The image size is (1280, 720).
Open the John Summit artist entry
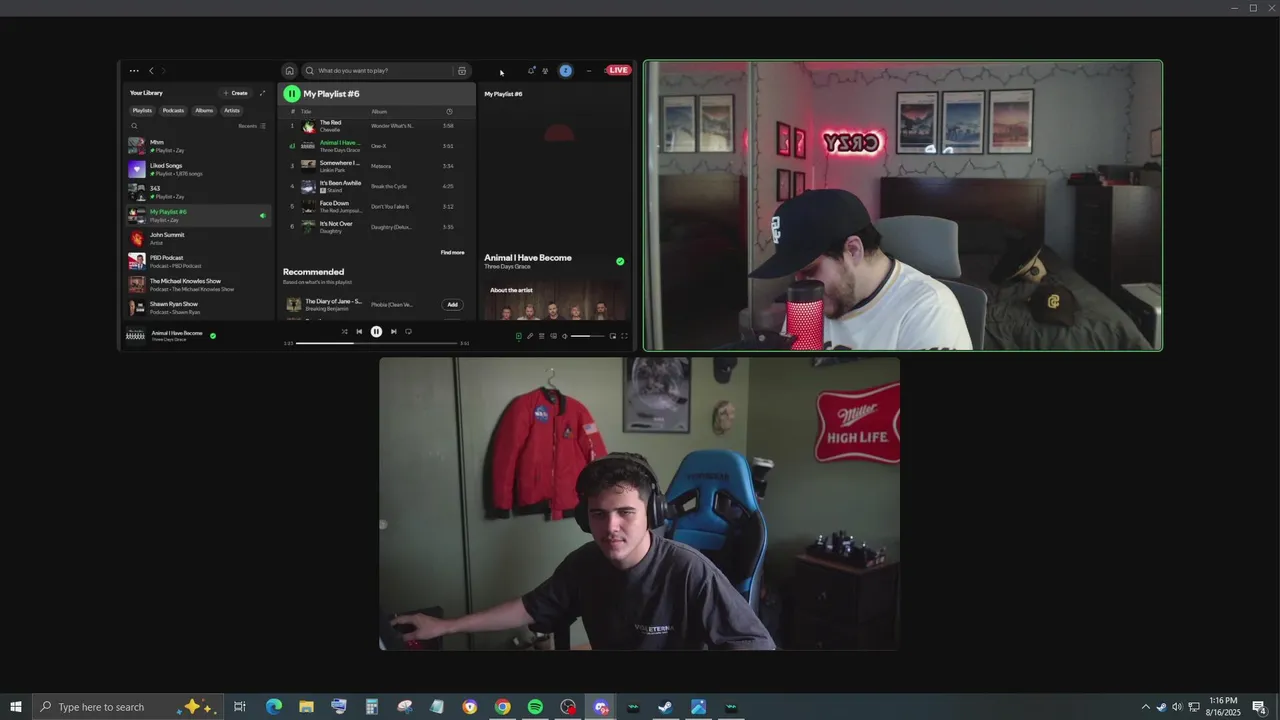[199, 238]
